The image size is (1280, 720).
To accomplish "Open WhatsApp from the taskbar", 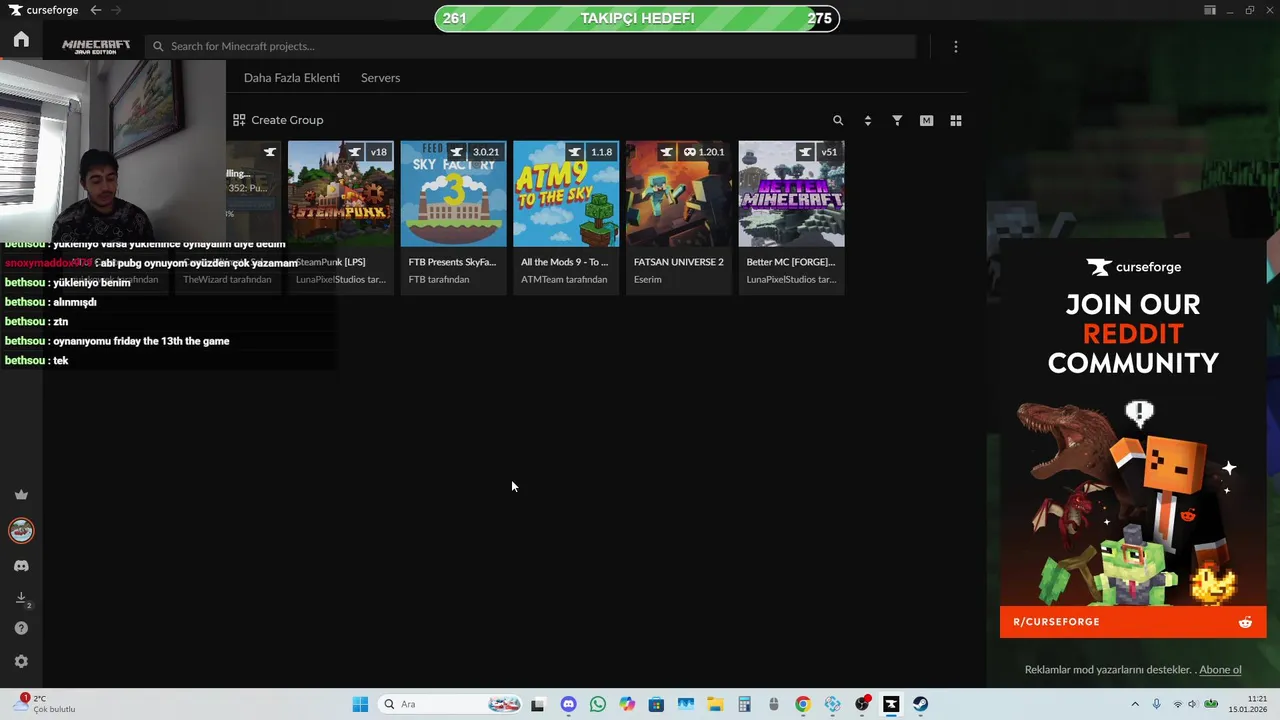I will point(598,704).
